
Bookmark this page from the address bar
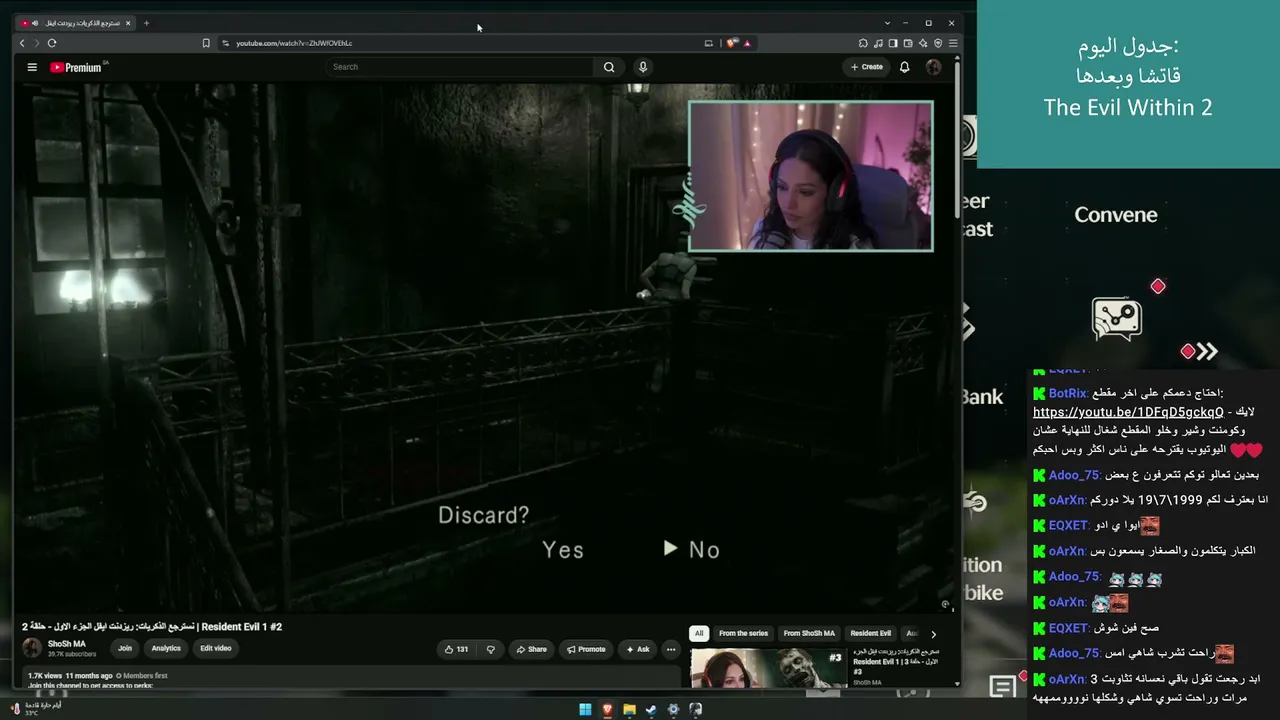coord(206,43)
